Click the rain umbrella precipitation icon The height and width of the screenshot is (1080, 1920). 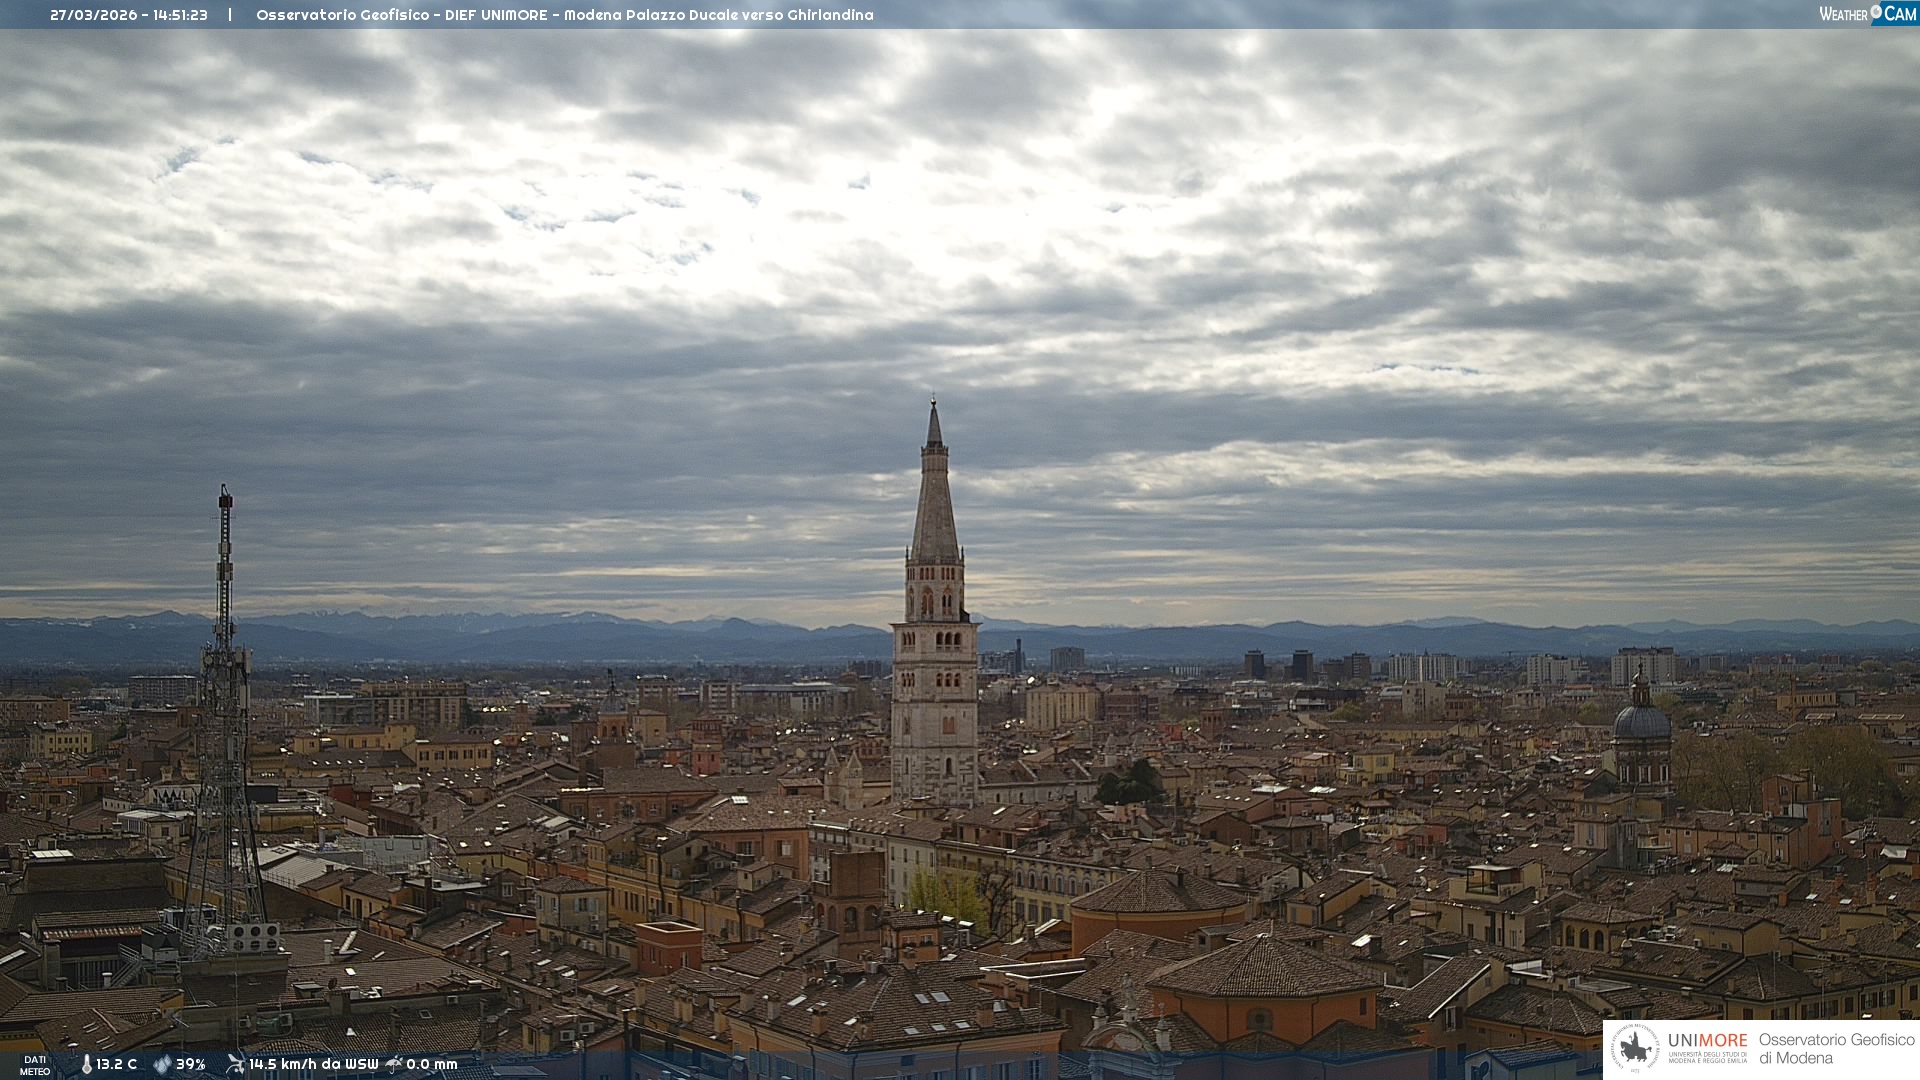pyautogui.click(x=394, y=1064)
